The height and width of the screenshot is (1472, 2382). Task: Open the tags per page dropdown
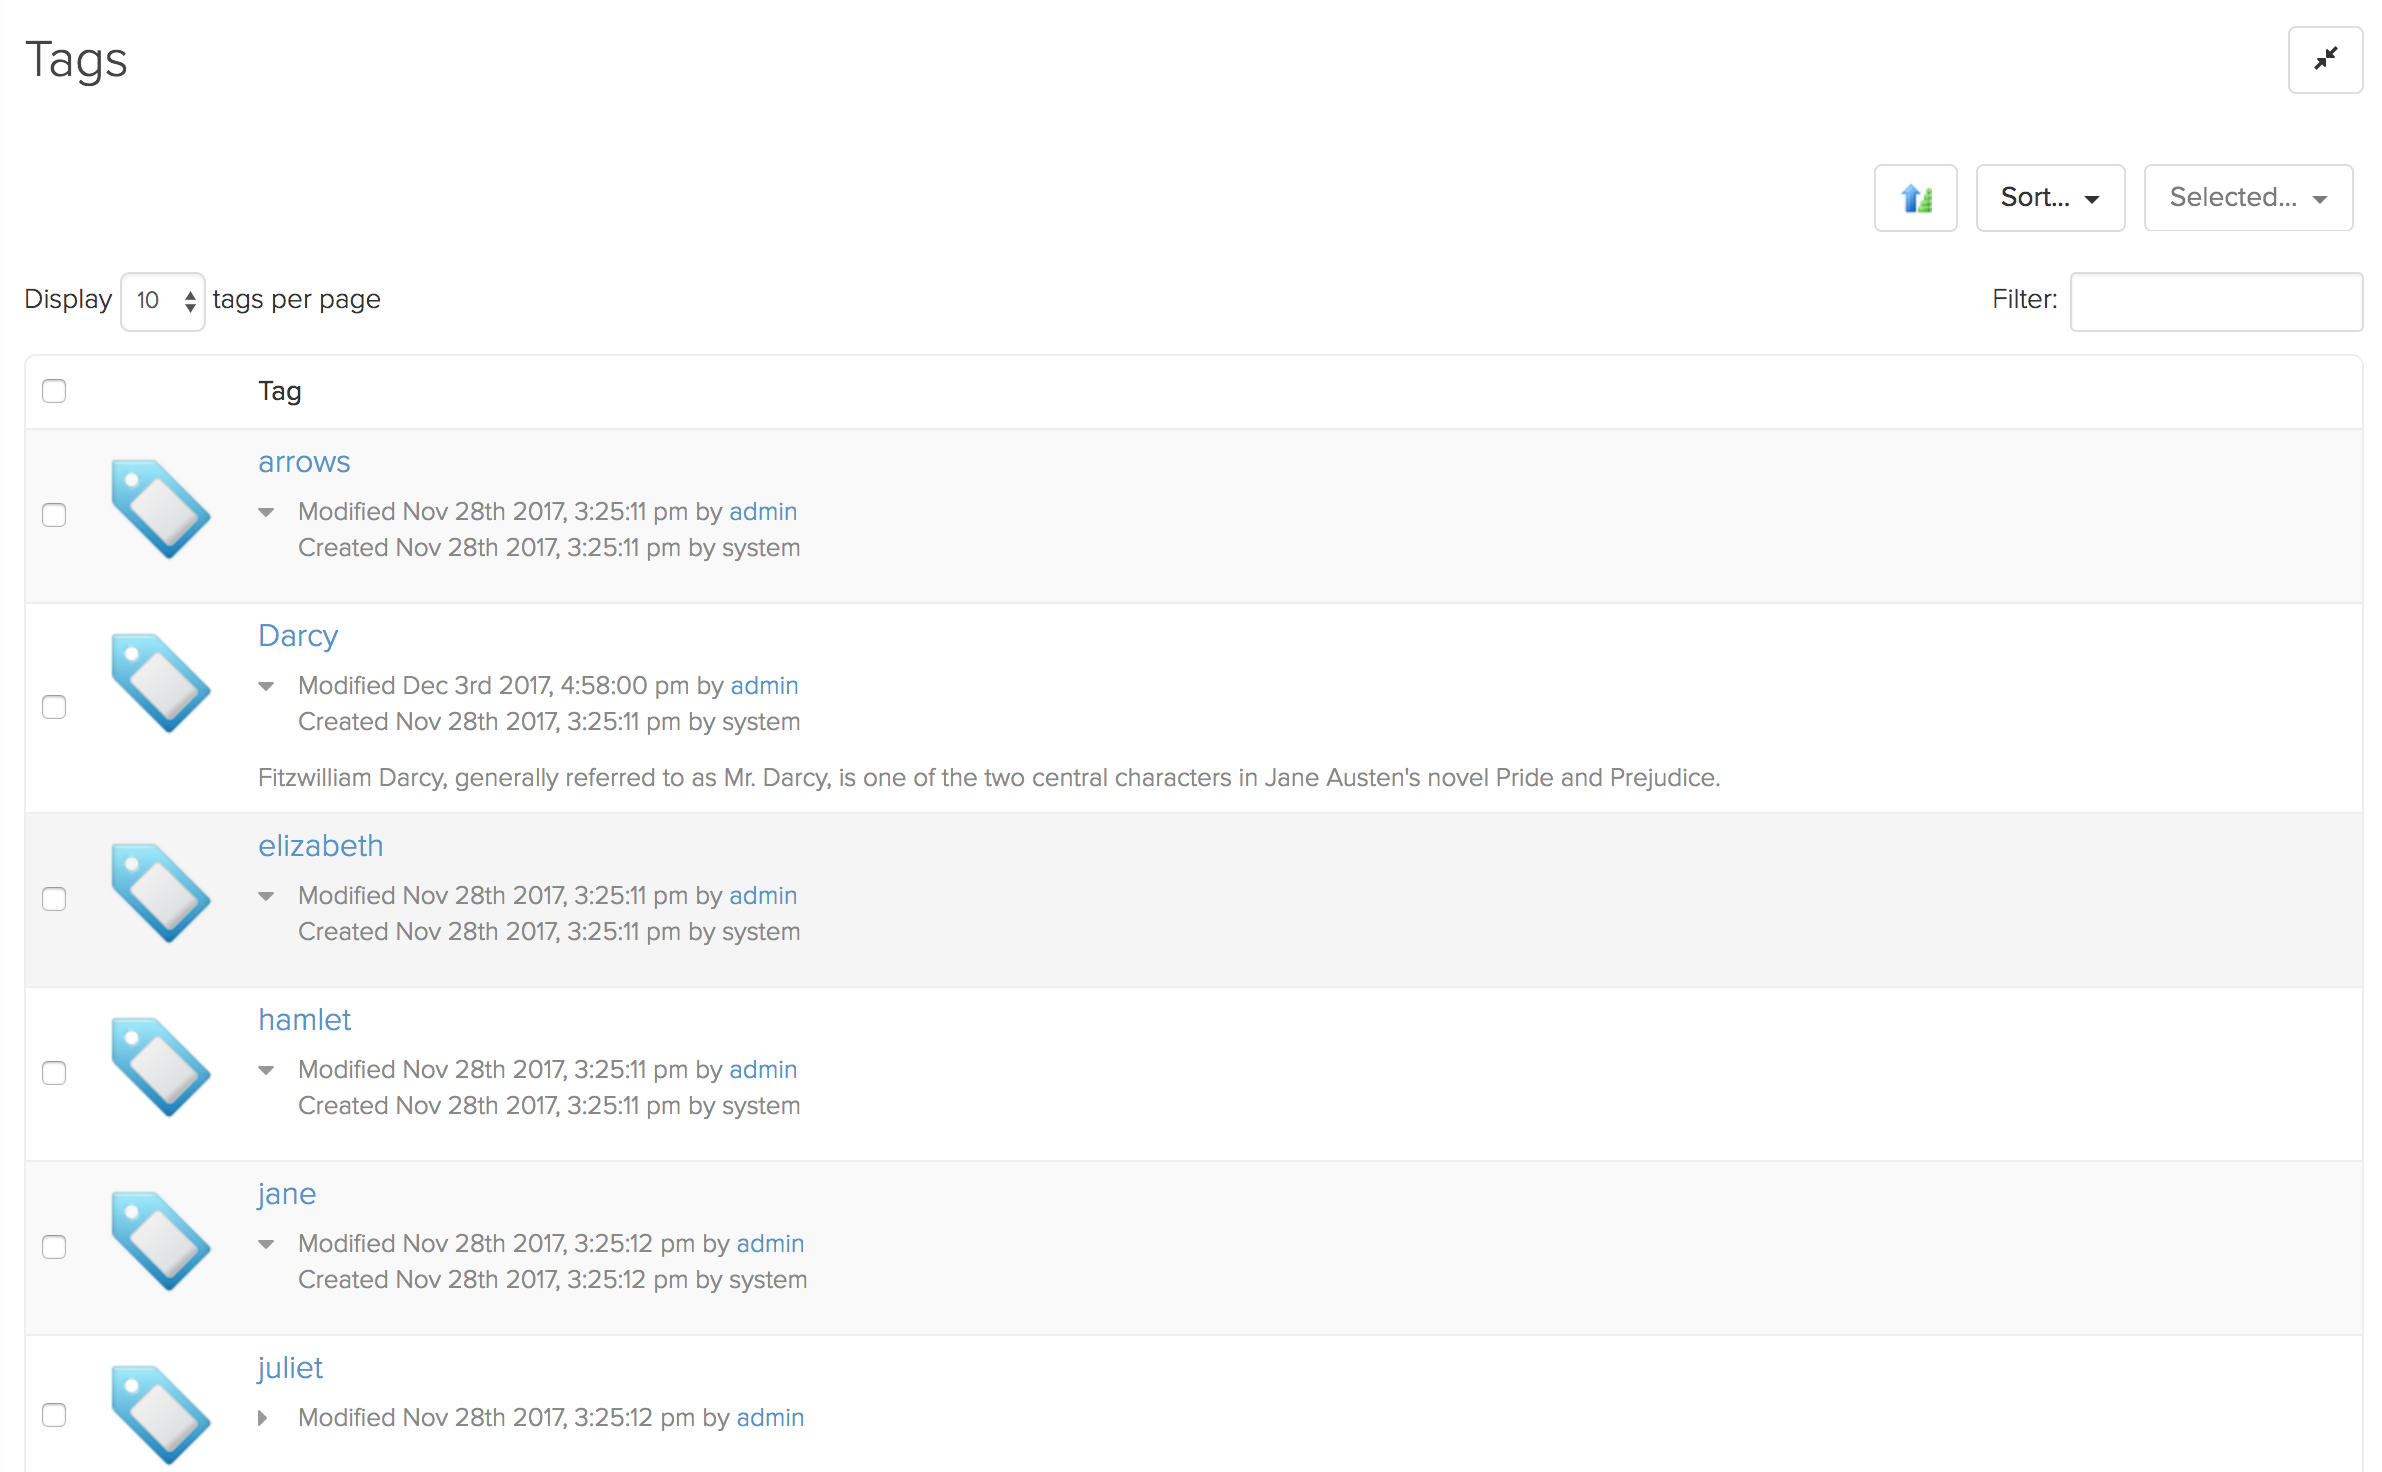(x=163, y=301)
